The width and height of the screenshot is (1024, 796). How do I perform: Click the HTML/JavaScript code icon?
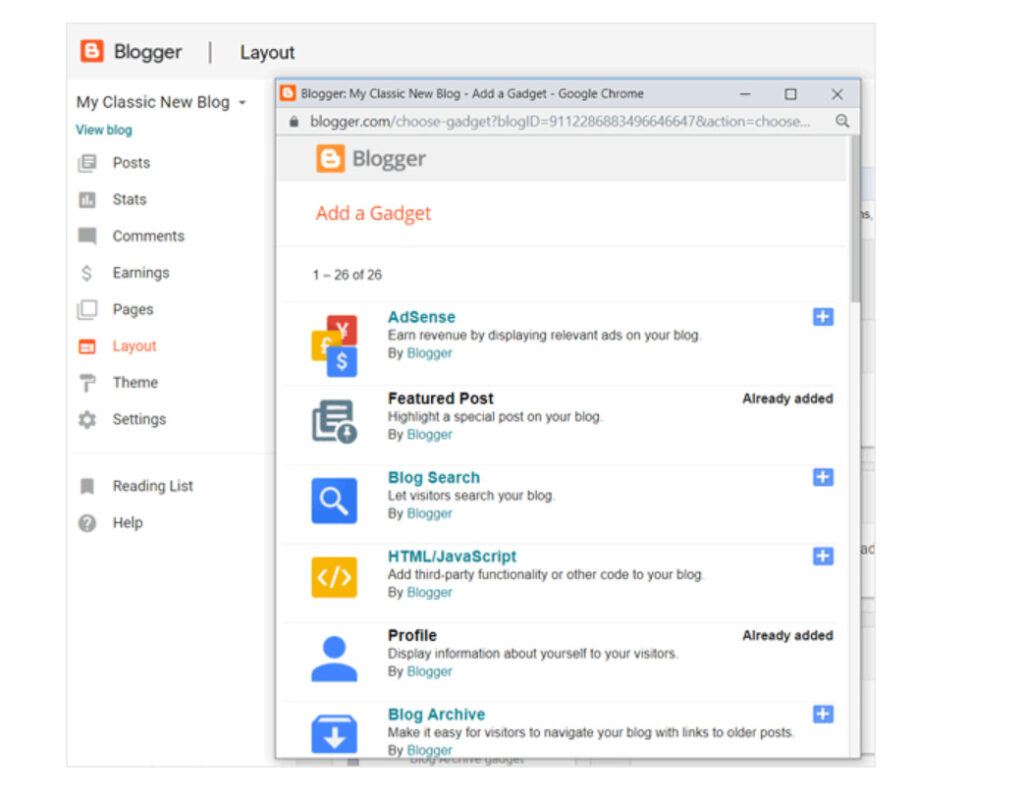pyautogui.click(x=334, y=577)
